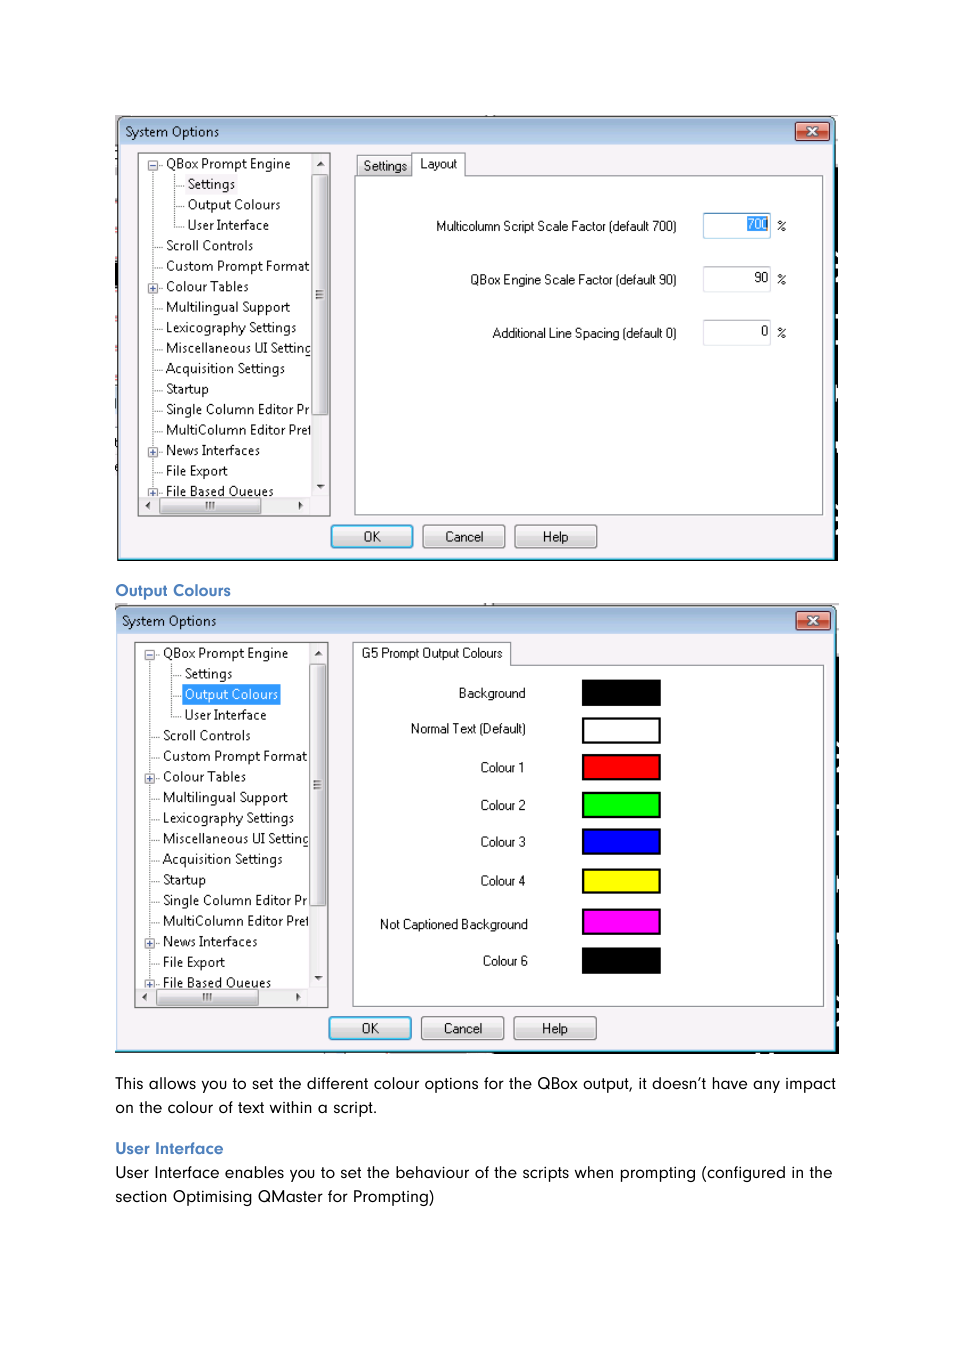954x1350 pixels.
Task: Select Startup in upper dialog tree
Action: [187, 389]
